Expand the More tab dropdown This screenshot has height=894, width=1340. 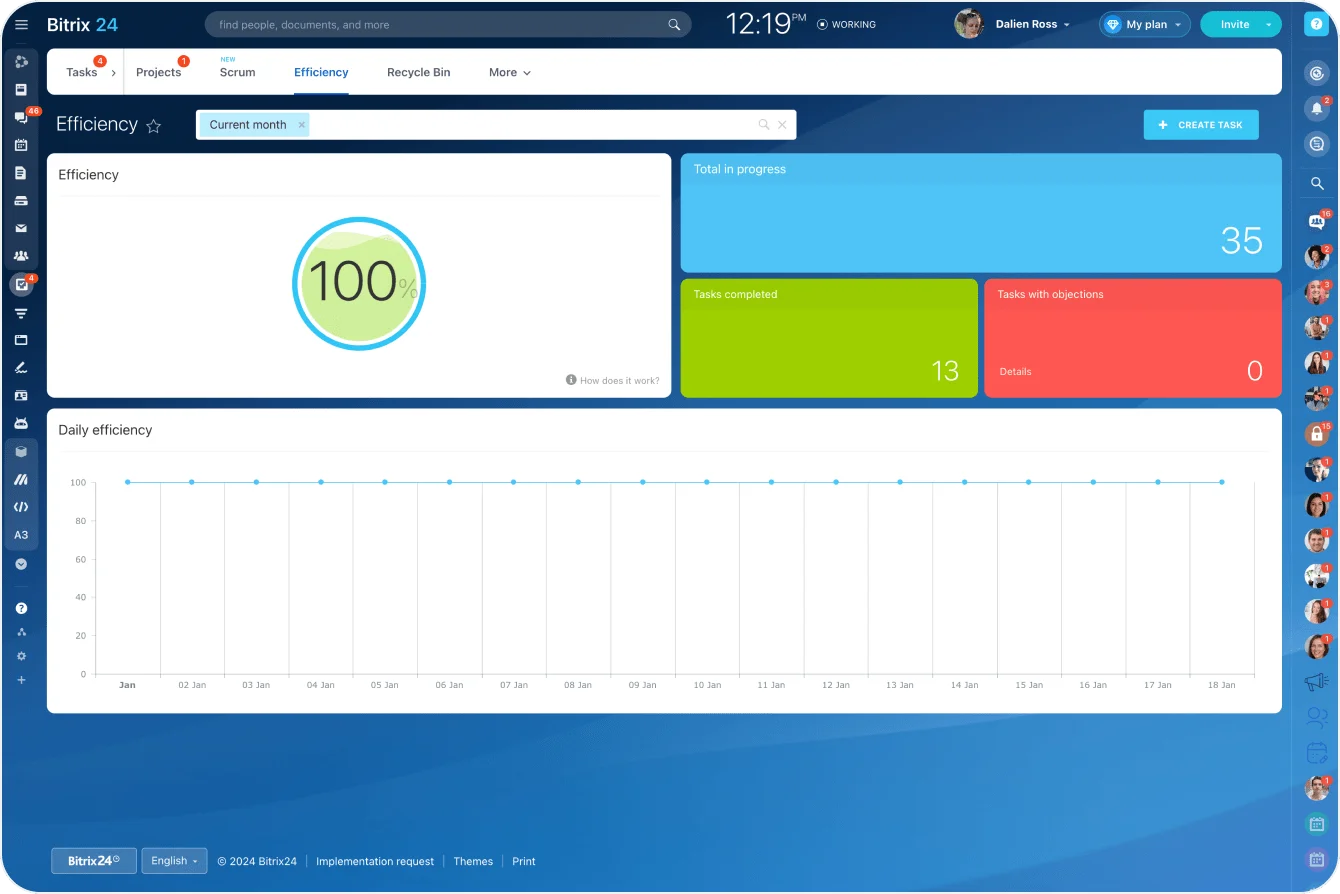click(509, 73)
